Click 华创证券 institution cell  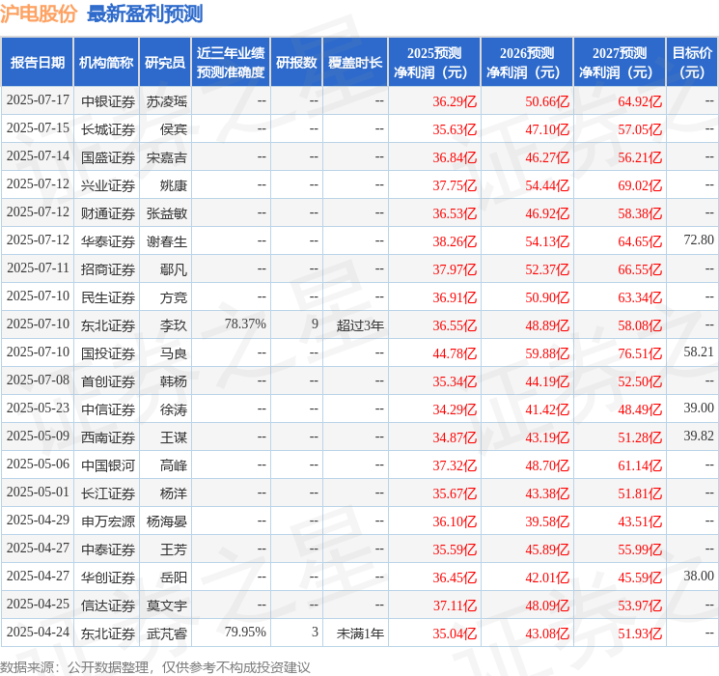108,577
